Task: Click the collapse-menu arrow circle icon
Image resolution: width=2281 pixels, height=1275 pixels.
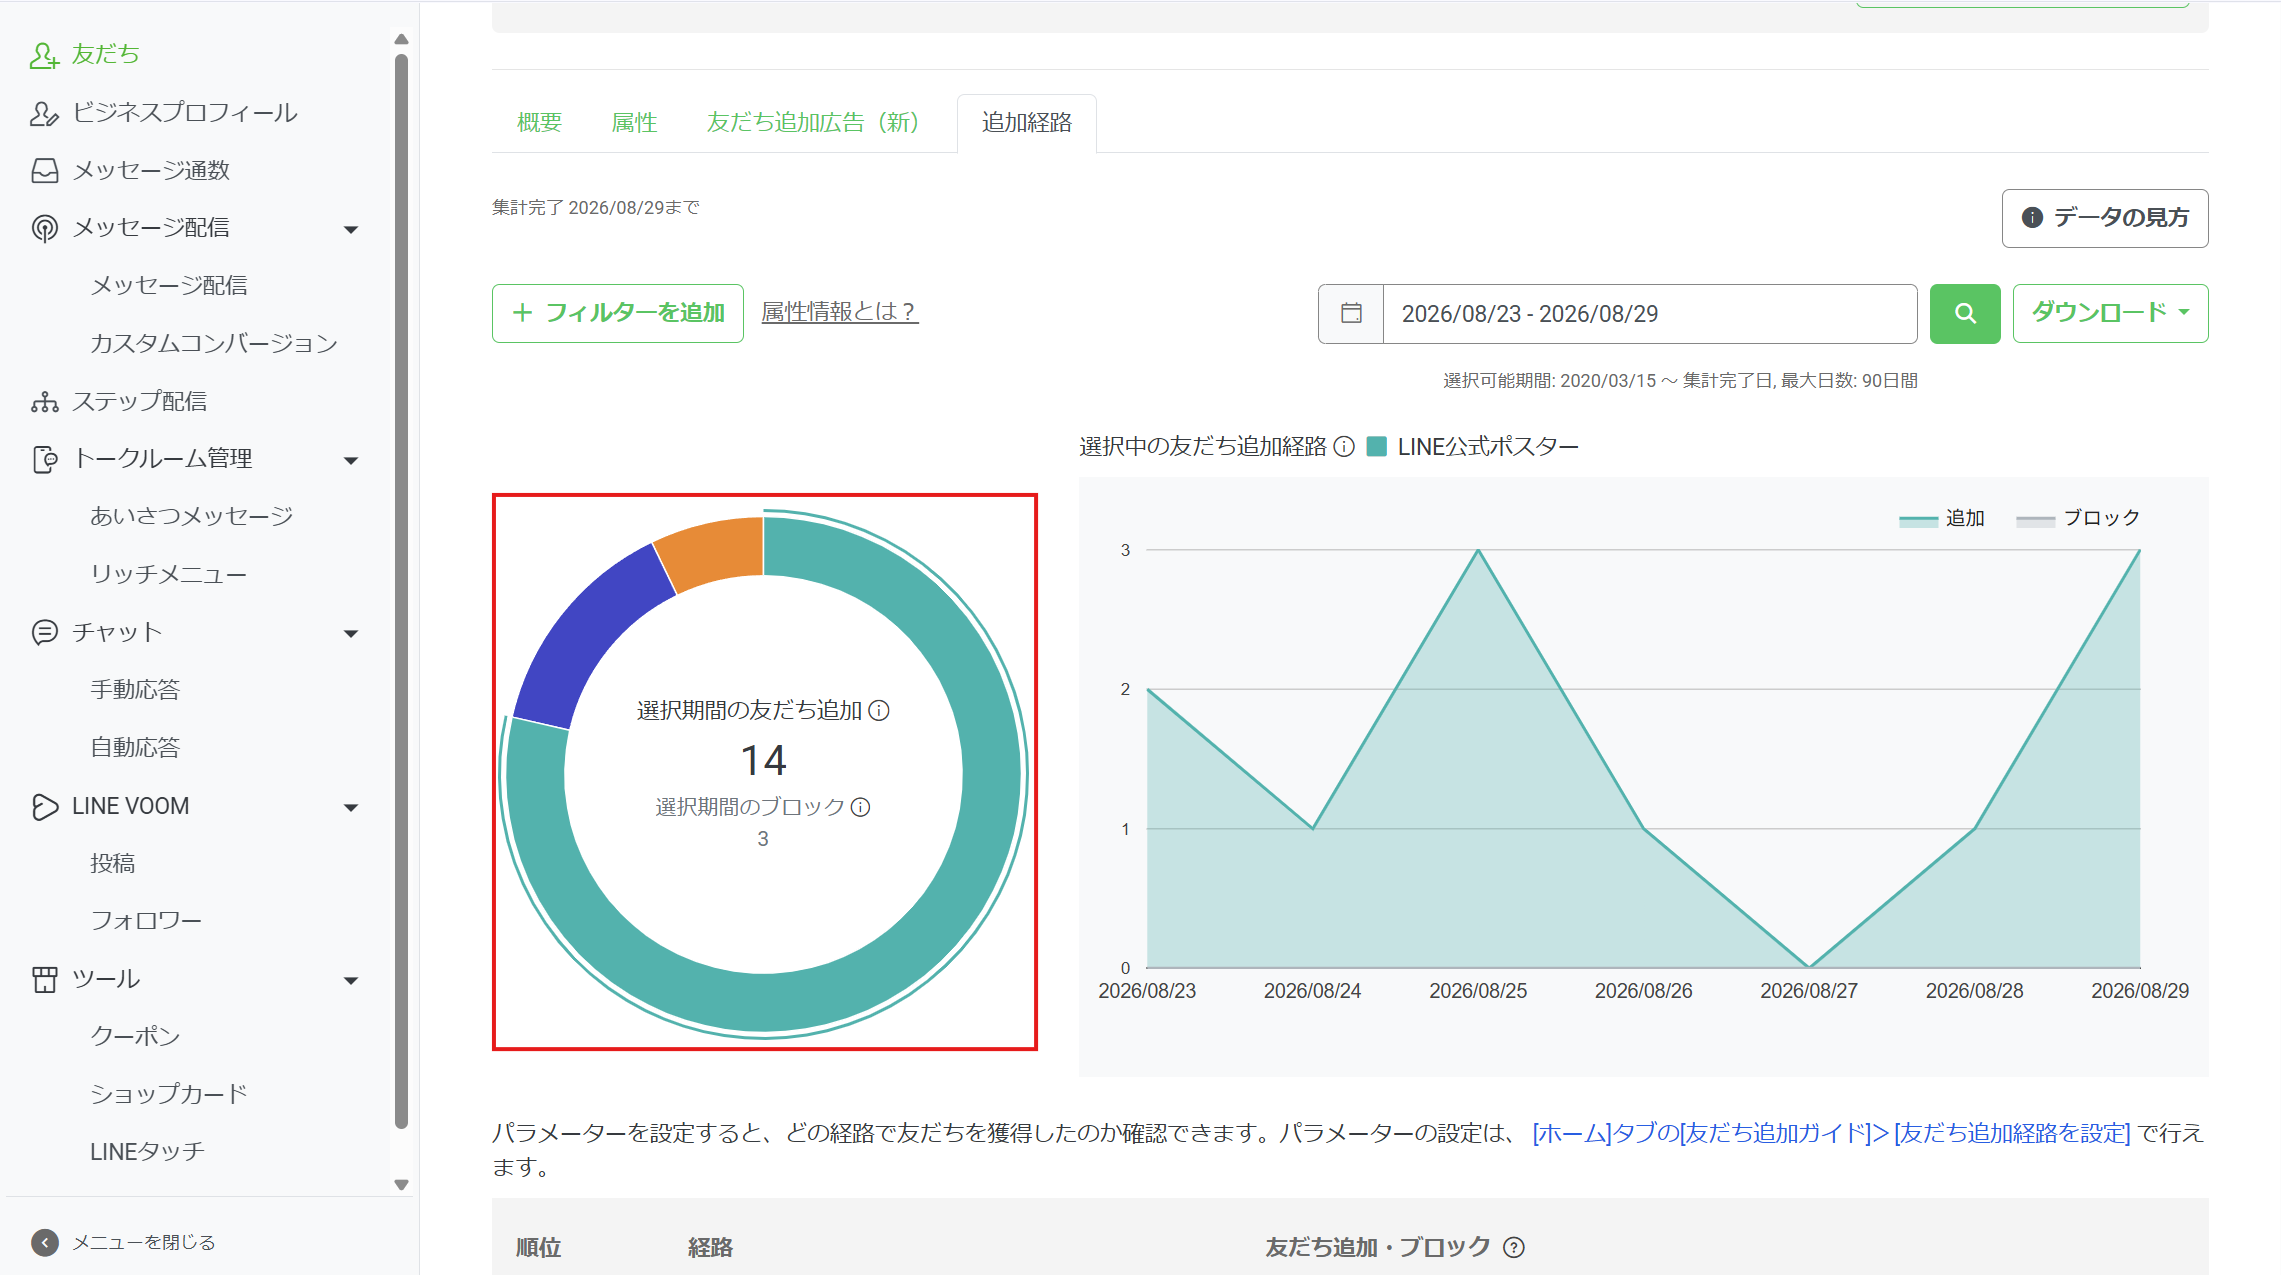Action: pyautogui.click(x=44, y=1242)
